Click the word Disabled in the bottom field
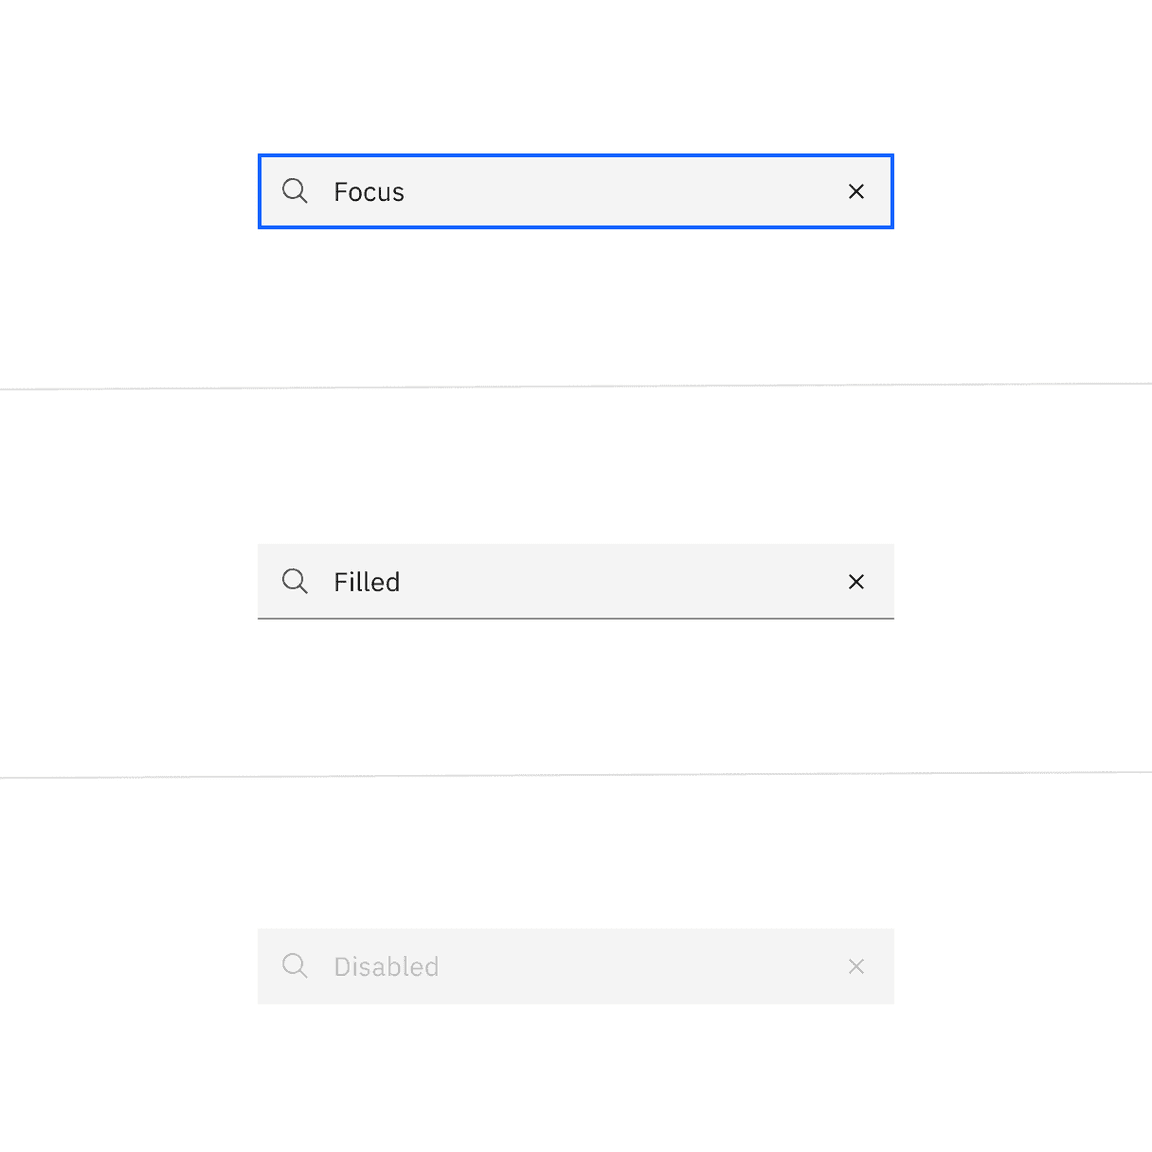The width and height of the screenshot is (1152, 1152). pos(386,966)
